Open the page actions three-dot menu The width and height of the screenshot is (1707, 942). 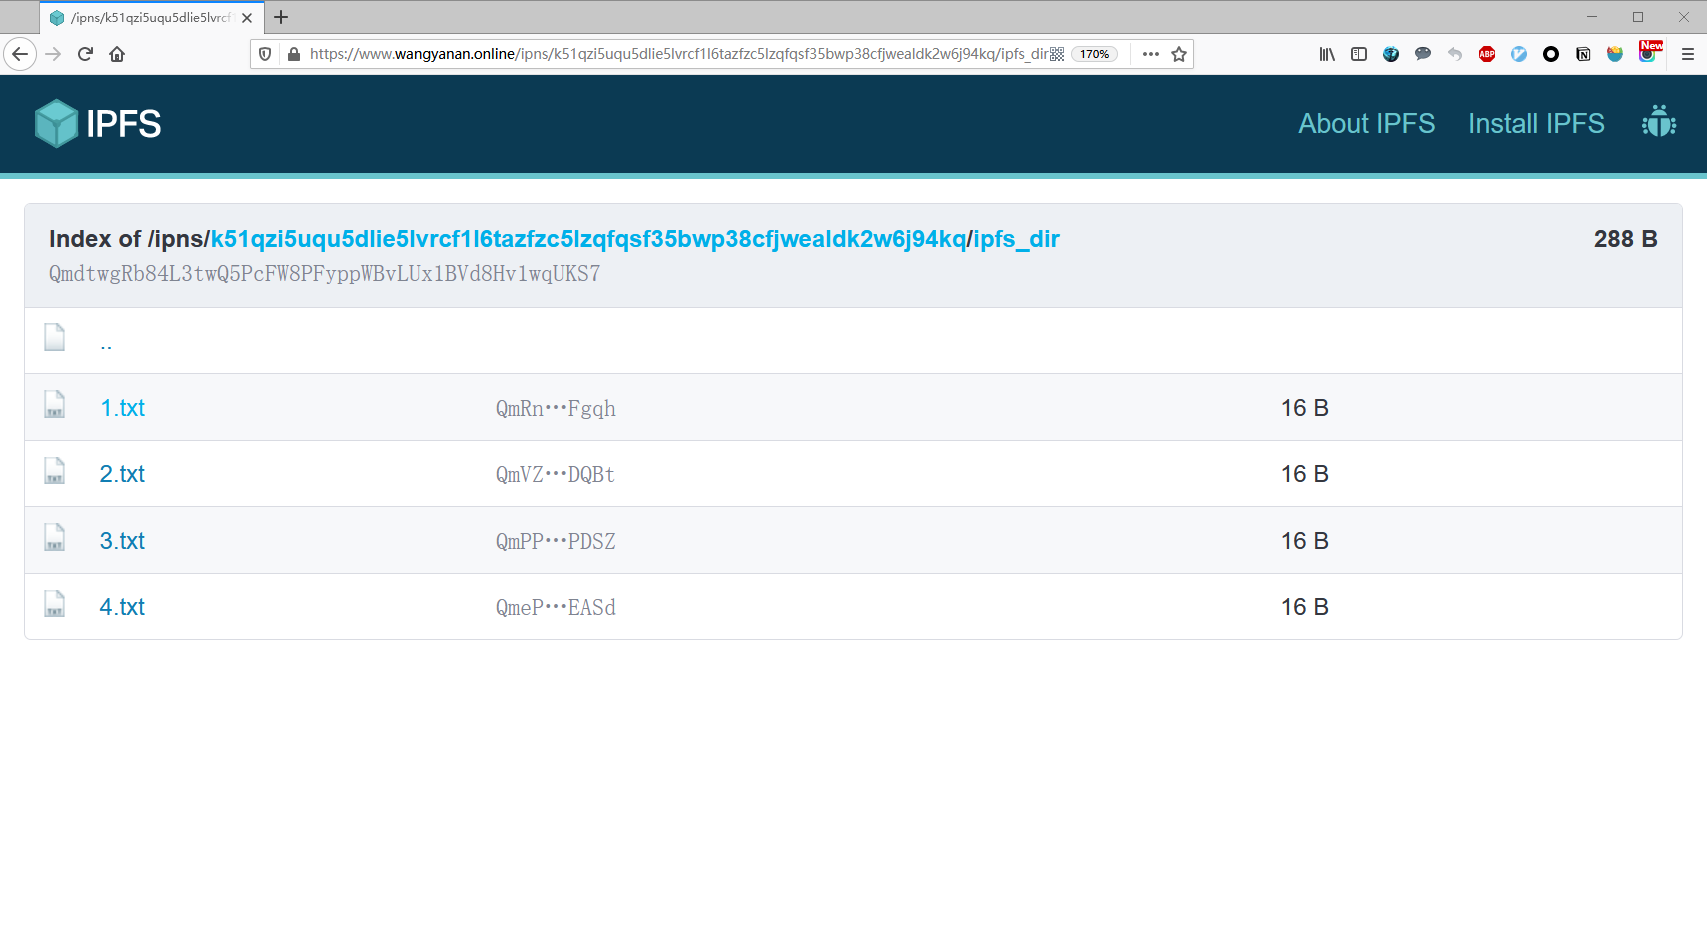click(1150, 54)
